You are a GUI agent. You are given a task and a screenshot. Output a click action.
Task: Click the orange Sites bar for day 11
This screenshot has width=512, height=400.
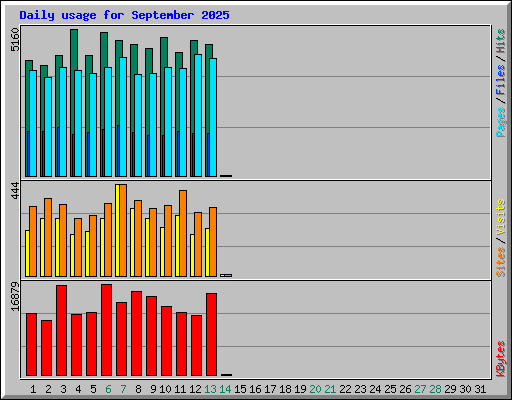tap(183, 233)
